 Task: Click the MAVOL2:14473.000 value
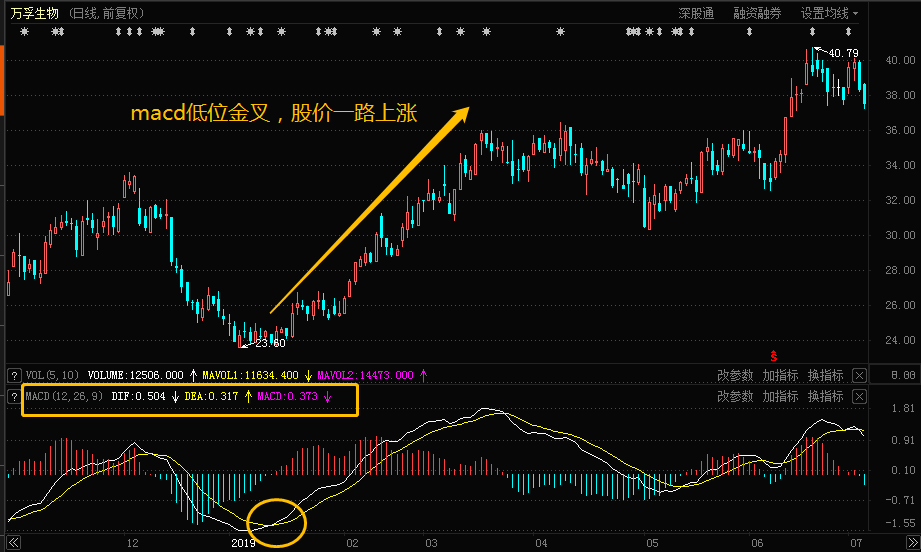click(365, 375)
